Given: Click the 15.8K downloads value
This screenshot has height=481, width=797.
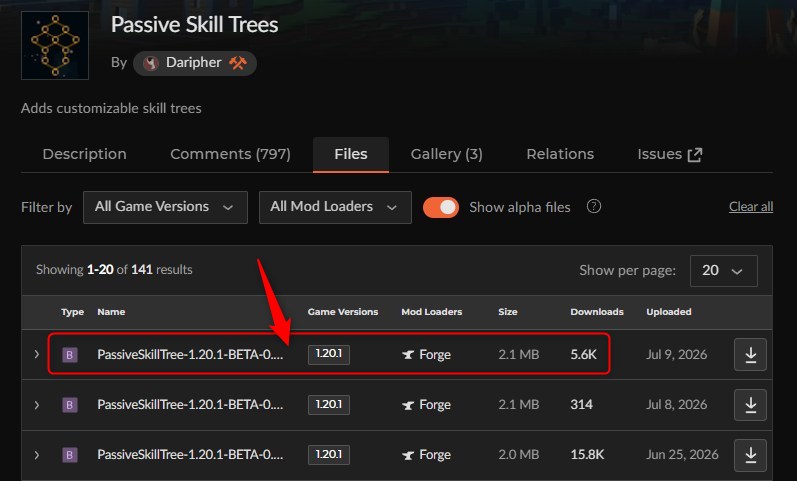Looking at the screenshot, I should [588, 455].
